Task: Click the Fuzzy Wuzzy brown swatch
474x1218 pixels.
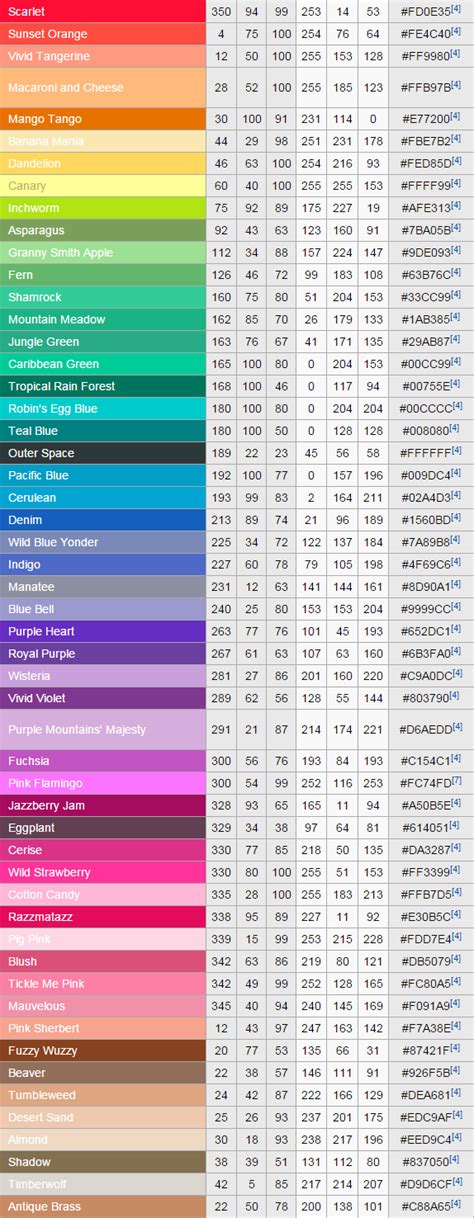Action: (x=103, y=1050)
